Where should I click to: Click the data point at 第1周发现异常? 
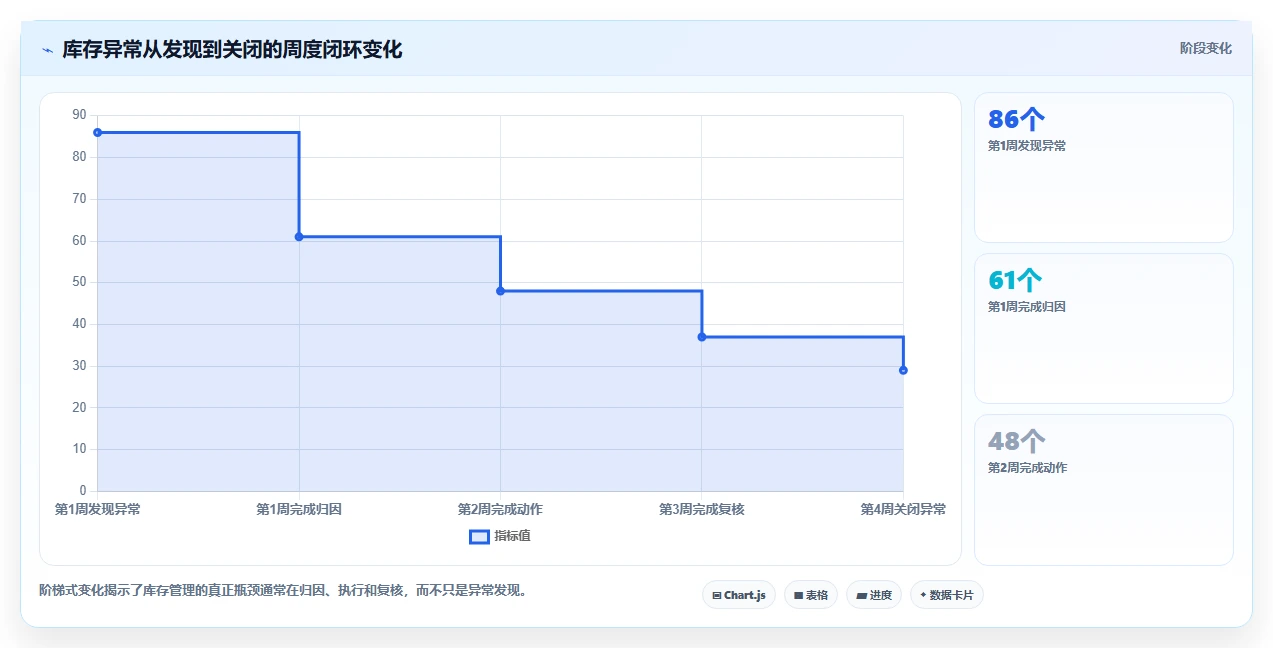pos(97,133)
